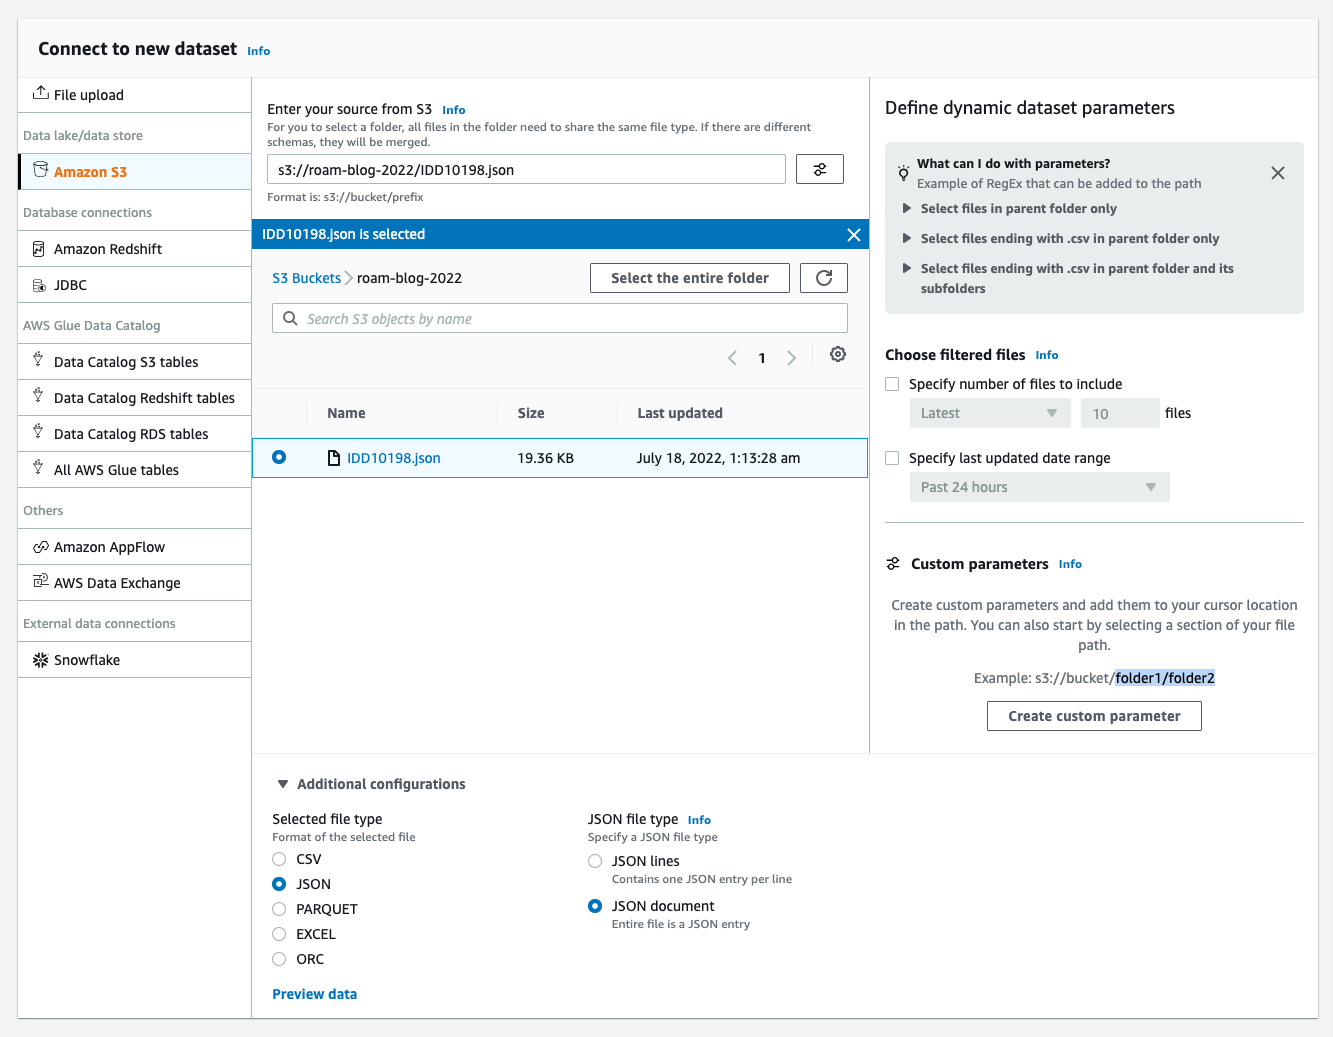Open Info link next to 'Choose filtered files'
1333x1037 pixels.
[x=1046, y=355]
